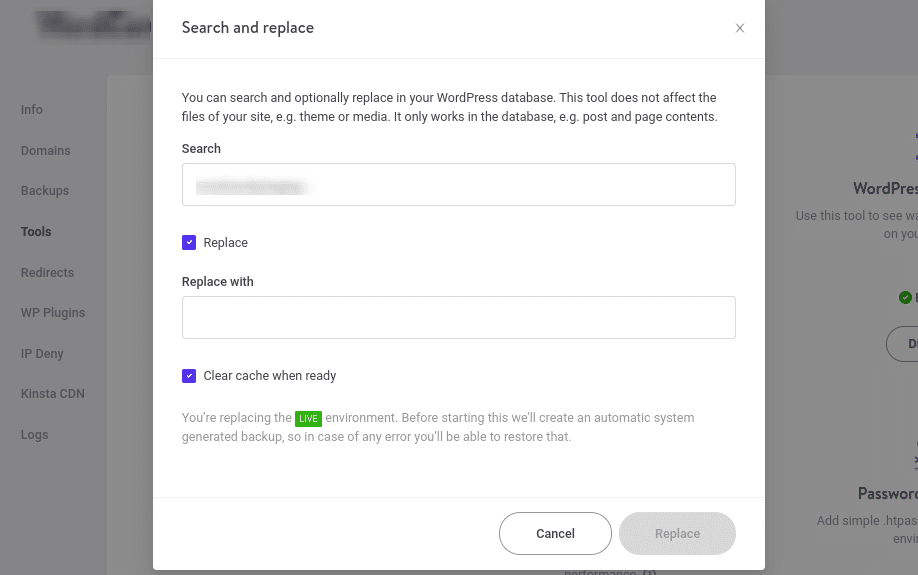Select IP Deny in the sidebar
This screenshot has height=575, width=918.
click(x=42, y=354)
